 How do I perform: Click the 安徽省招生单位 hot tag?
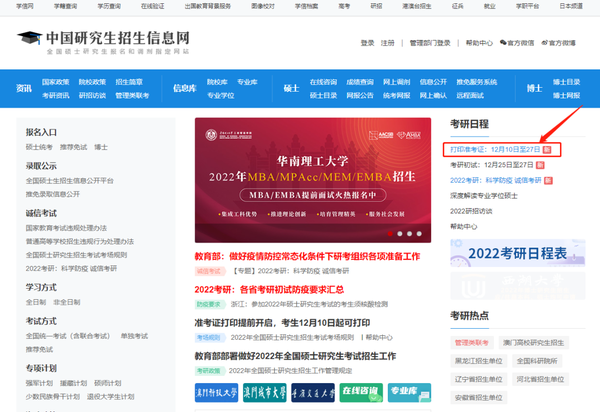(478, 397)
